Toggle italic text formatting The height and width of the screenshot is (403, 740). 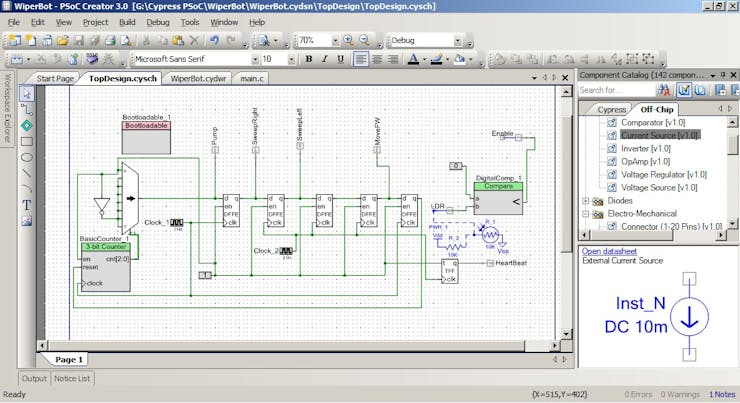(x=324, y=59)
